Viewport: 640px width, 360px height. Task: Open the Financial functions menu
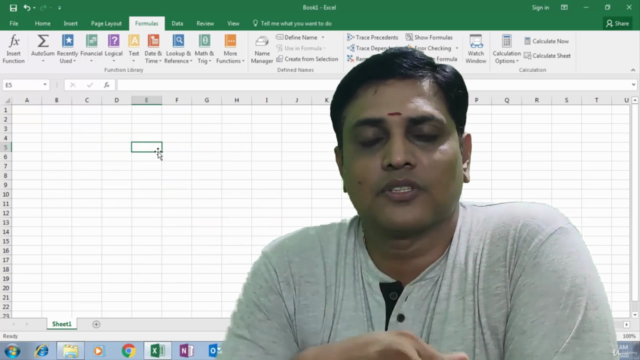click(x=91, y=49)
